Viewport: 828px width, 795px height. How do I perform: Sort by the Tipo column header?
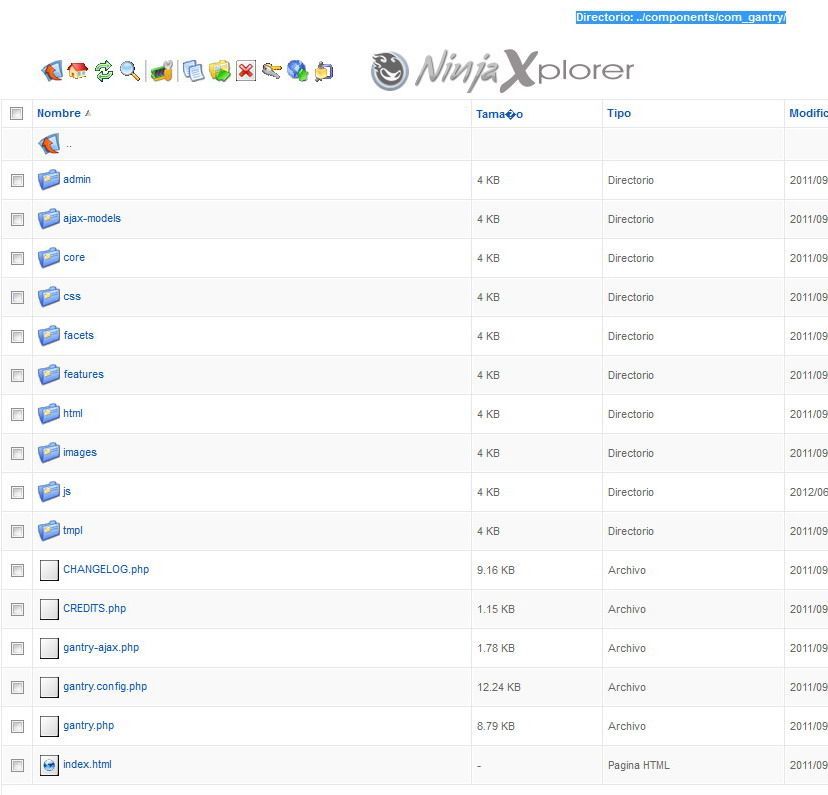(x=619, y=113)
